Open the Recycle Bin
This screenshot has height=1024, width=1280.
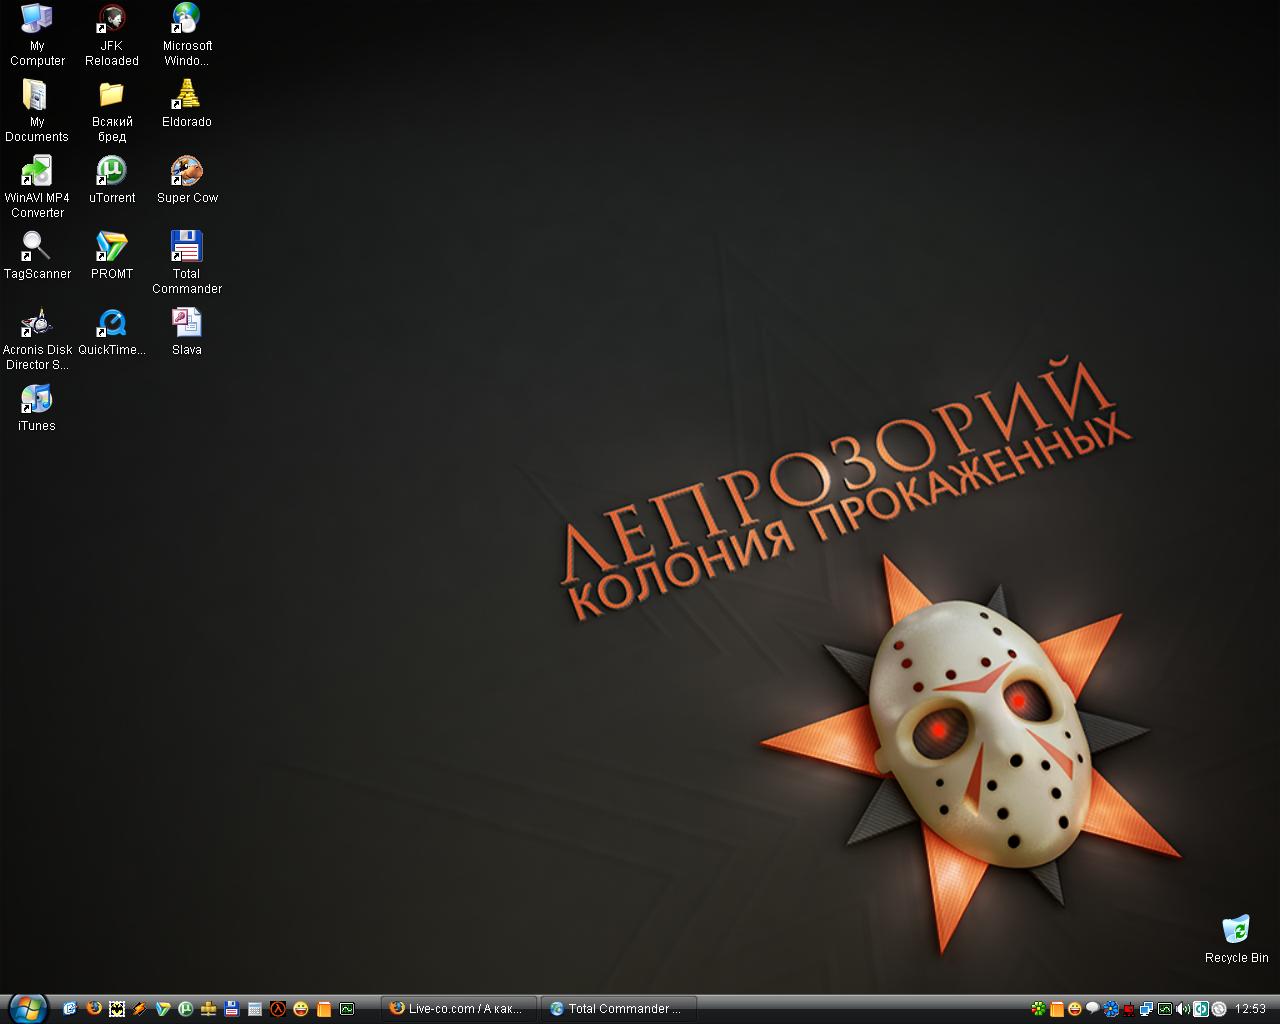1236,930
